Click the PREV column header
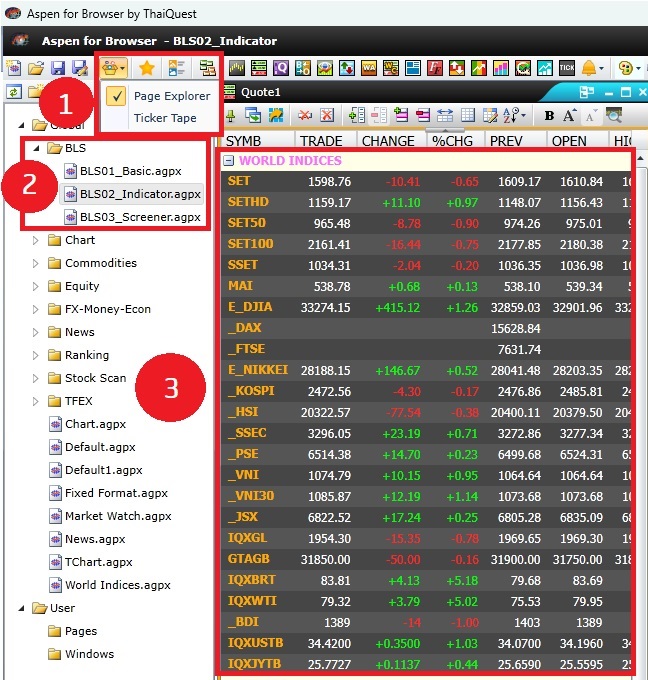The width and height of the screenshot is (648, 680). (x=515, y=141)
